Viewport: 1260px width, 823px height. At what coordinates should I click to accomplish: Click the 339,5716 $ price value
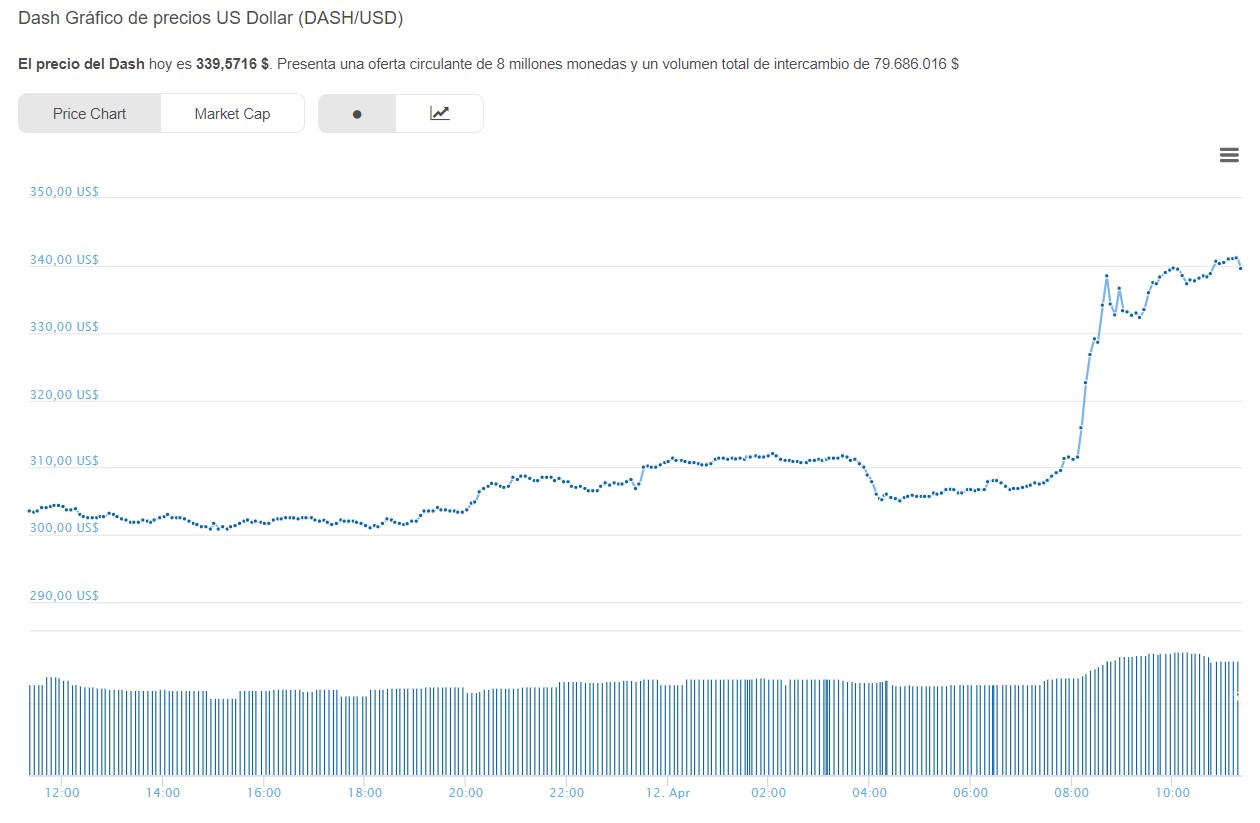coord(232,64)
